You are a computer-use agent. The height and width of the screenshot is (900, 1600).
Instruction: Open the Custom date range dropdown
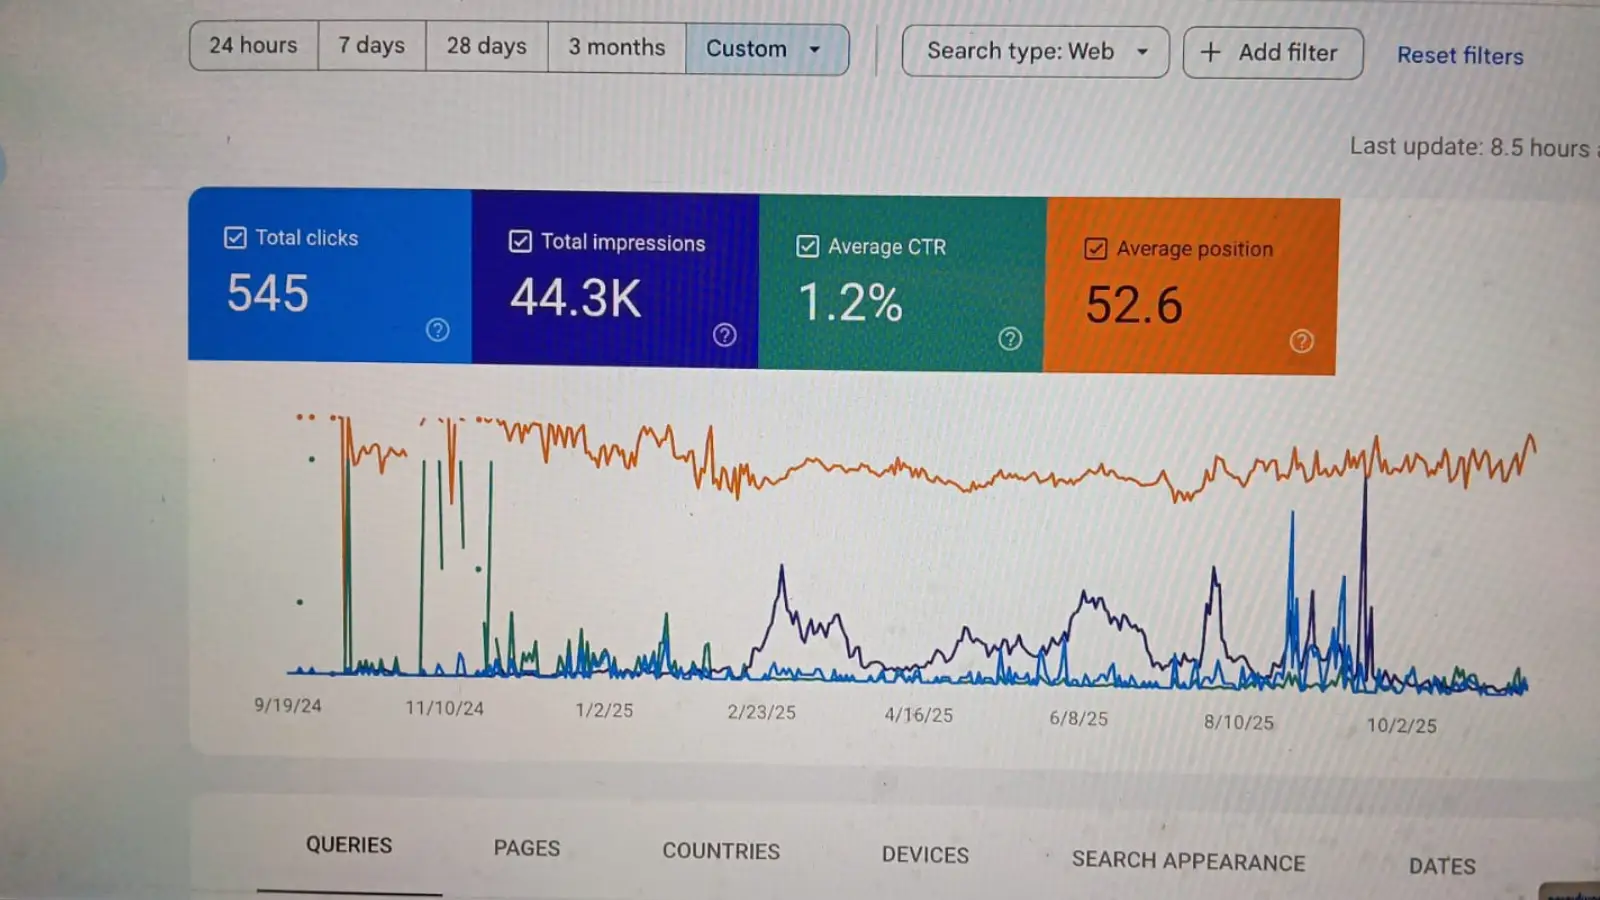click(x=766, y=48)
